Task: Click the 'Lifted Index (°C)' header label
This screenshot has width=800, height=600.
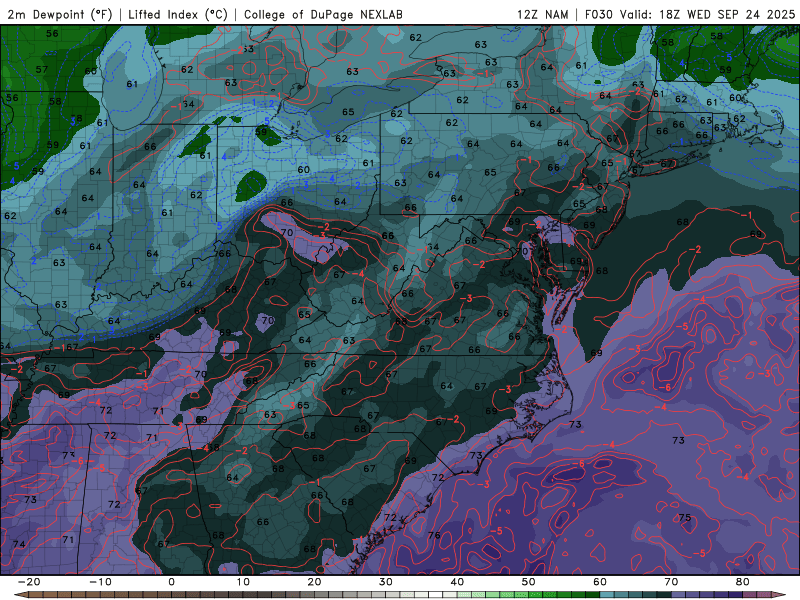Action: [178, 14]
